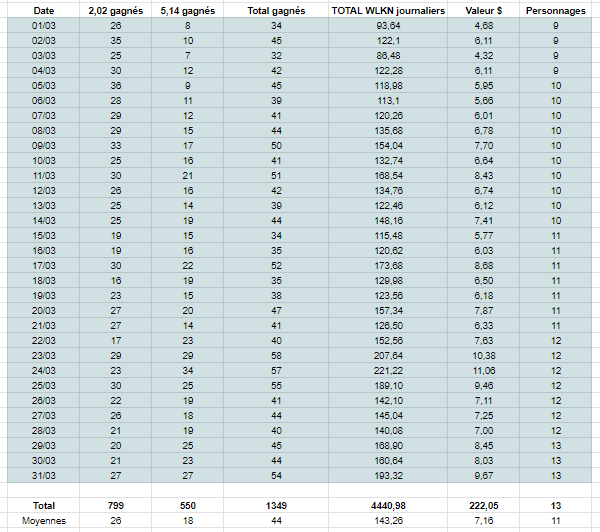Click WLKN value 134,76 on 12/03
Viewport: 600px width, 532px height.
point(388,191)
